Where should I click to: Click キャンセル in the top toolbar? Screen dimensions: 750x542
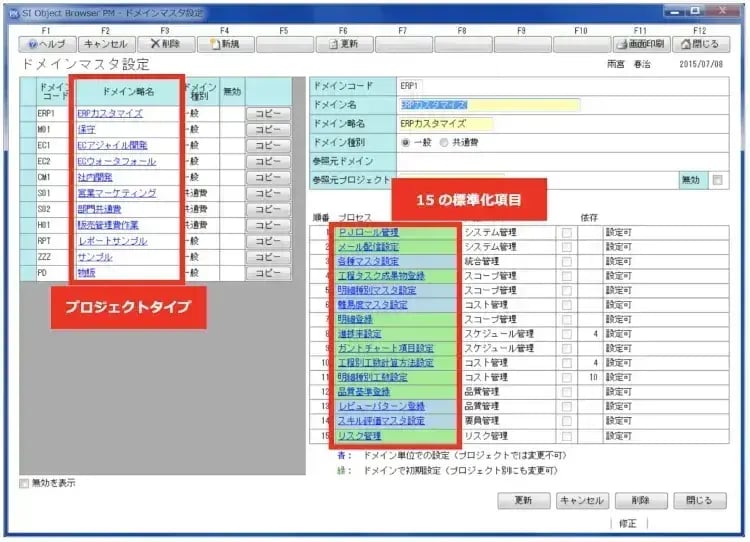pos(105,44)
